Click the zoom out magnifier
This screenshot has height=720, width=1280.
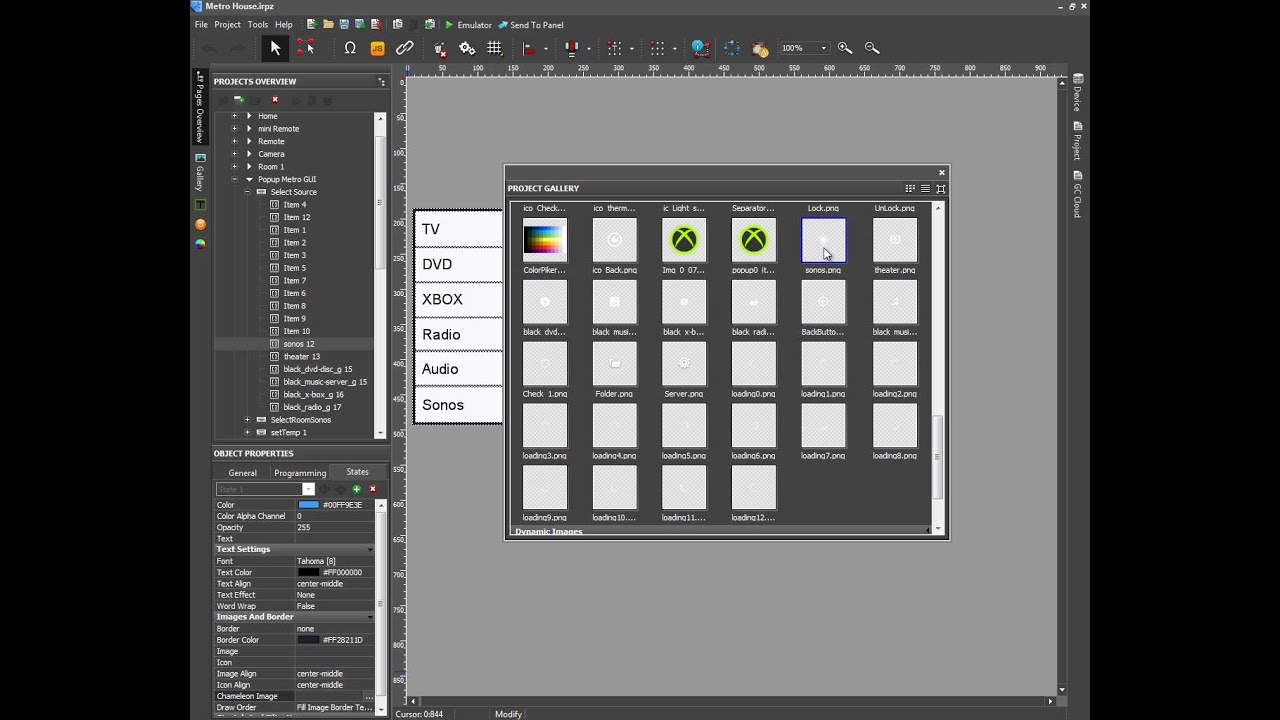click(x=872, y=48)
